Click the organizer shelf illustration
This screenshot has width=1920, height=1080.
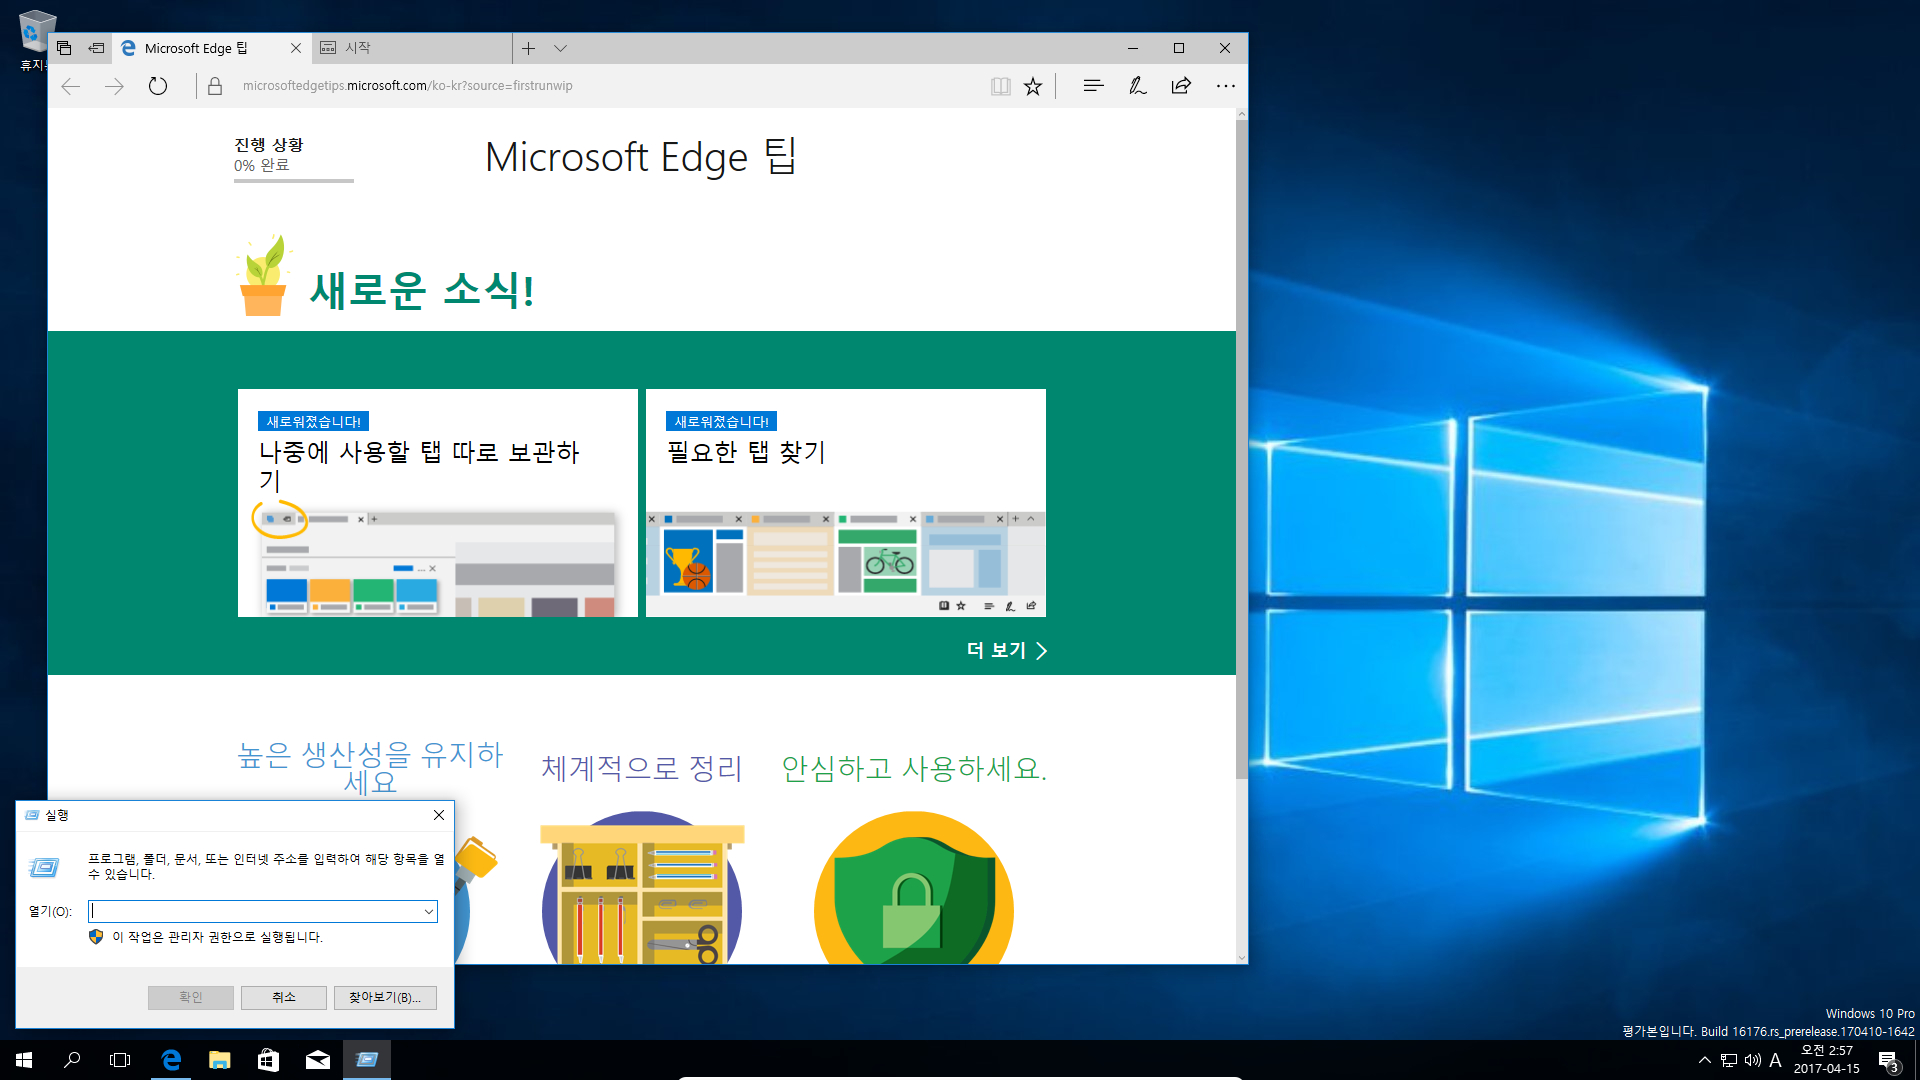(x=641, y=890)
